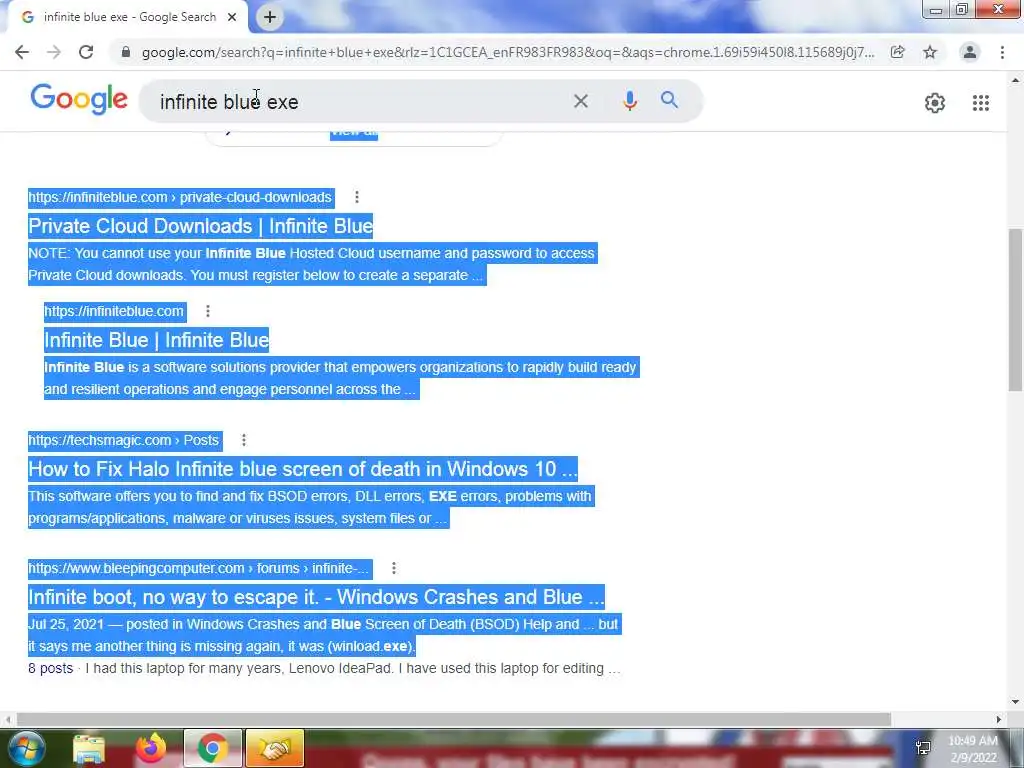
Task: Focus the Google search input field
Action: coord(359,102)
